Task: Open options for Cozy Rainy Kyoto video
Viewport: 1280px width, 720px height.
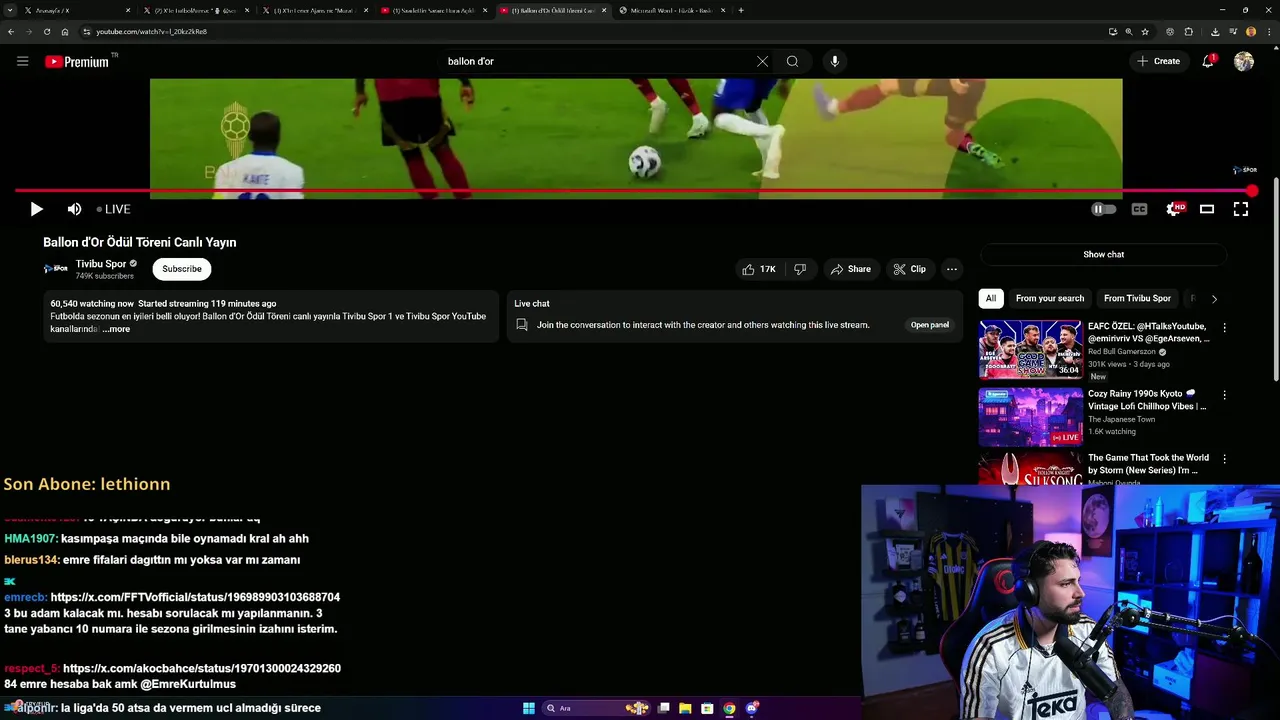Action: [x=1224, y=395]
